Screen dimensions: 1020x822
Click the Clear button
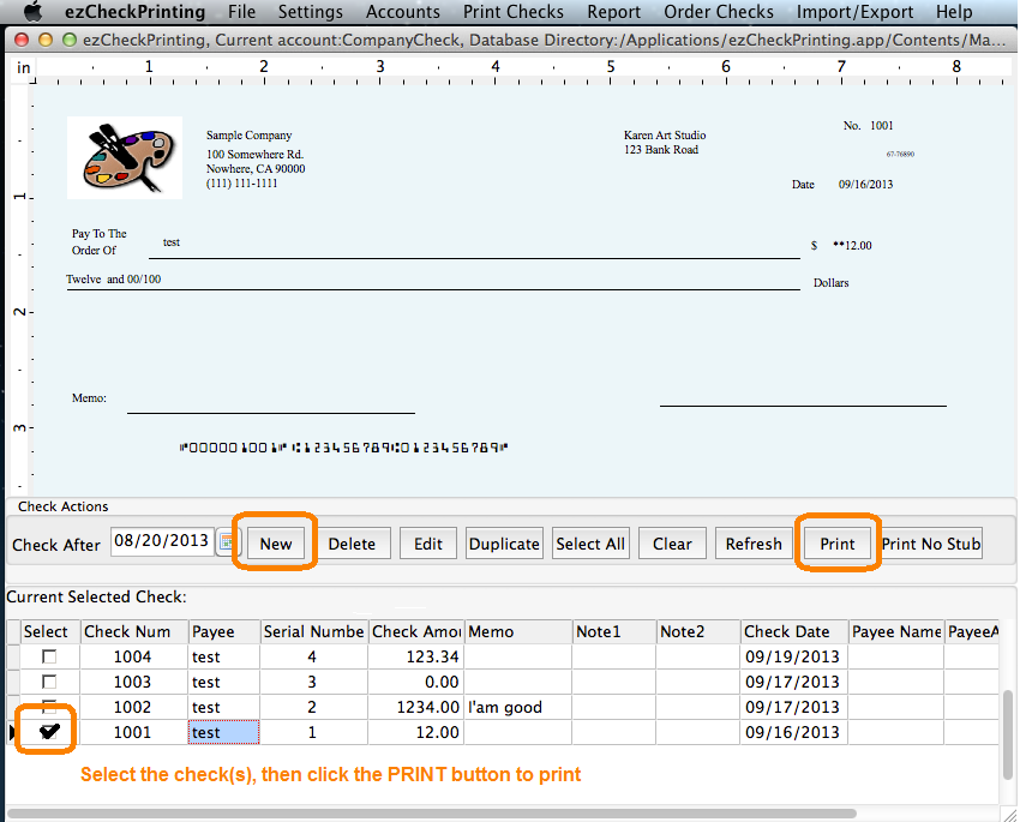(672, 544)
